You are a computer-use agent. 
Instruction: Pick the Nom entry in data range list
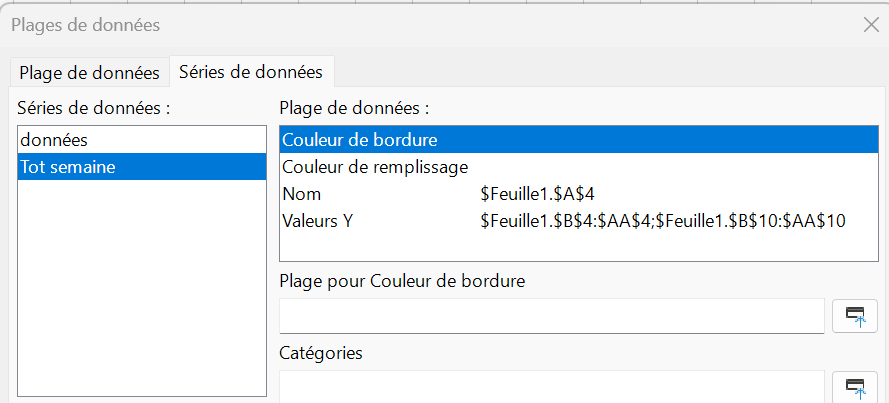click(302, 194)
